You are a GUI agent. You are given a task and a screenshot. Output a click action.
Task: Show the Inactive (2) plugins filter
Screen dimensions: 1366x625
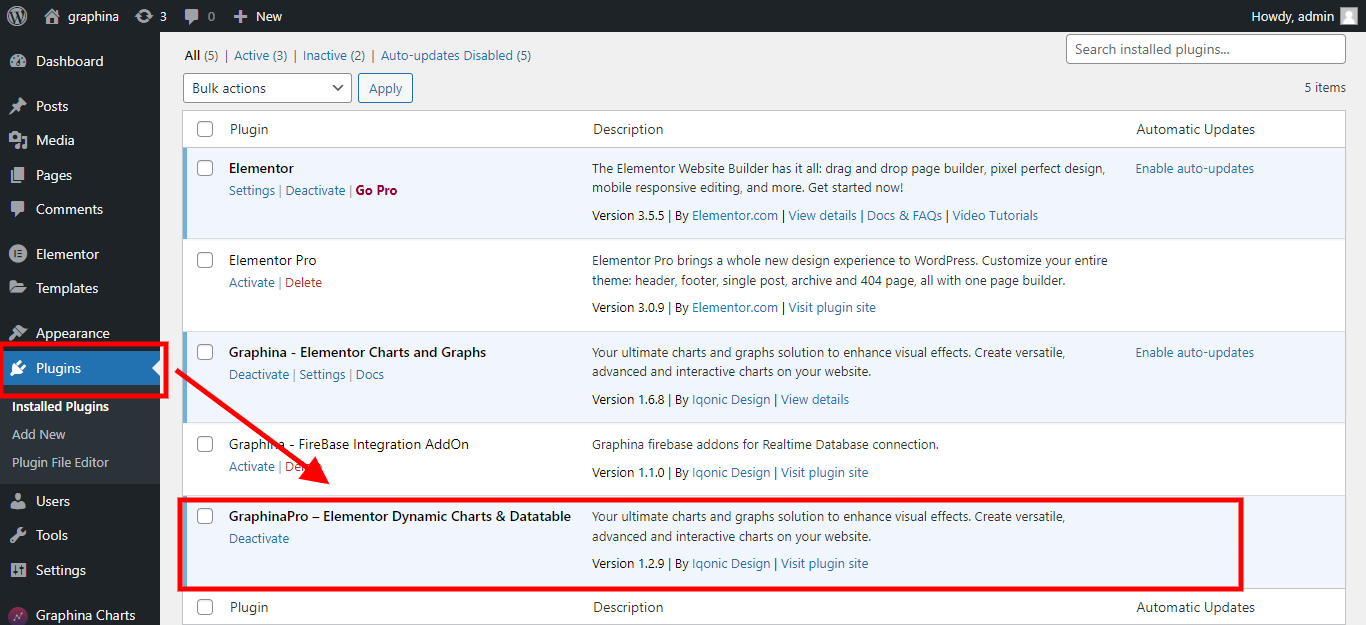[334, 56]
